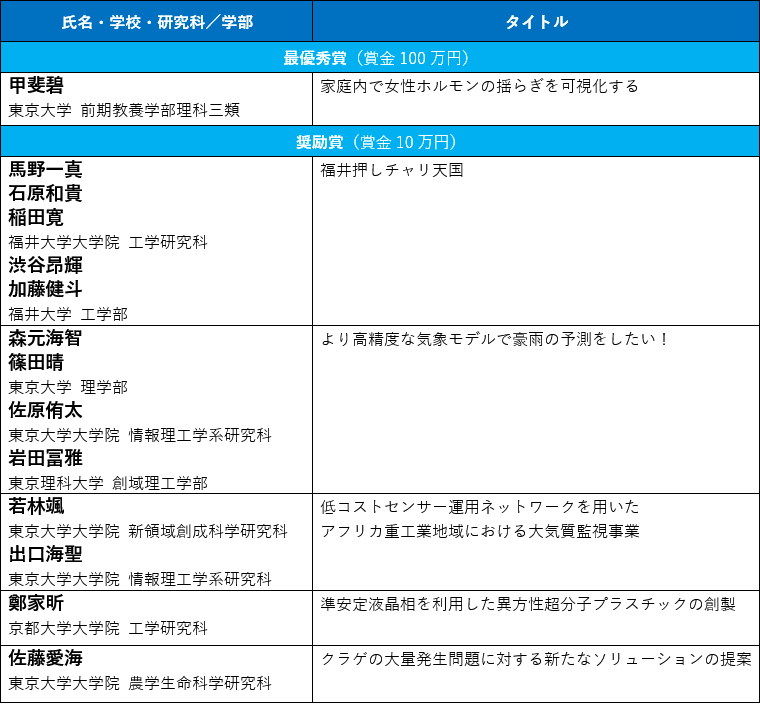The width and height of the screenshot is (760, 704).
Task: Click the affiliation 京都大学大学院 工学研究科
Action: tap(108, 628)
